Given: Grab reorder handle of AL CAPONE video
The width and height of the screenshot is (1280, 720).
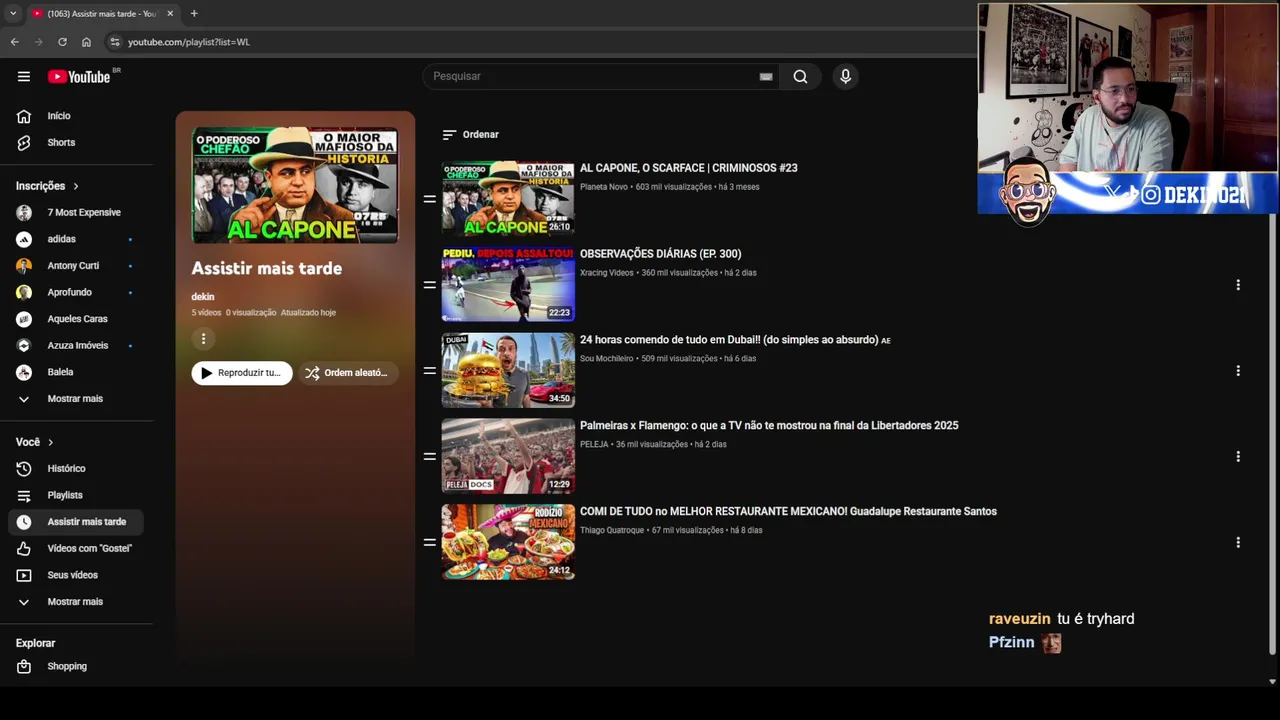Looking at the screenshot, I should click(x=429, y=199).
